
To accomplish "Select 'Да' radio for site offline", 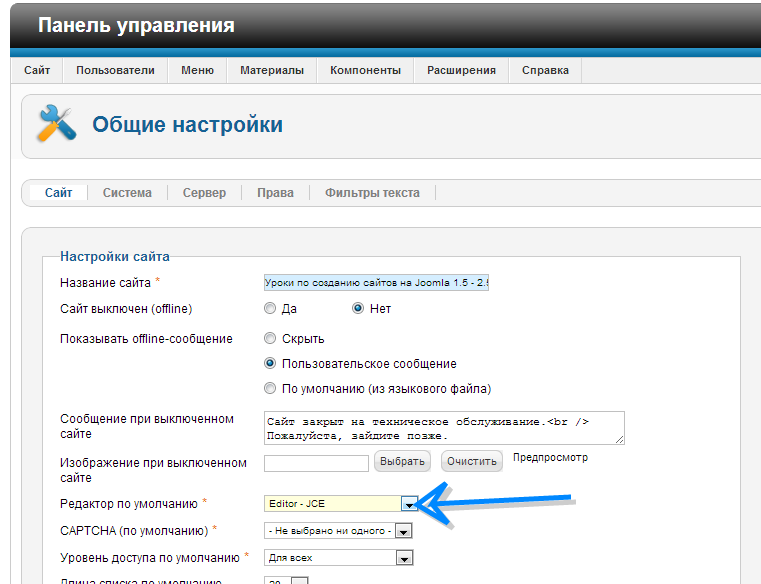I will point(270,309).
